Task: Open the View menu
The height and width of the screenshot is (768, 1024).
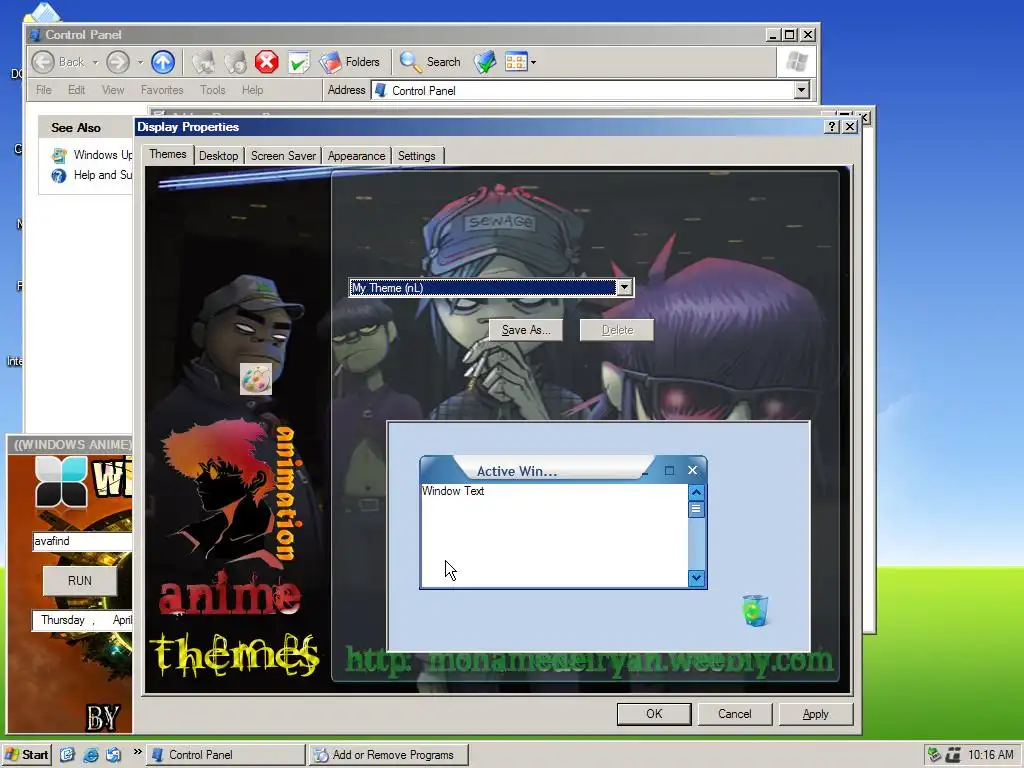Action: pos(113,90)
